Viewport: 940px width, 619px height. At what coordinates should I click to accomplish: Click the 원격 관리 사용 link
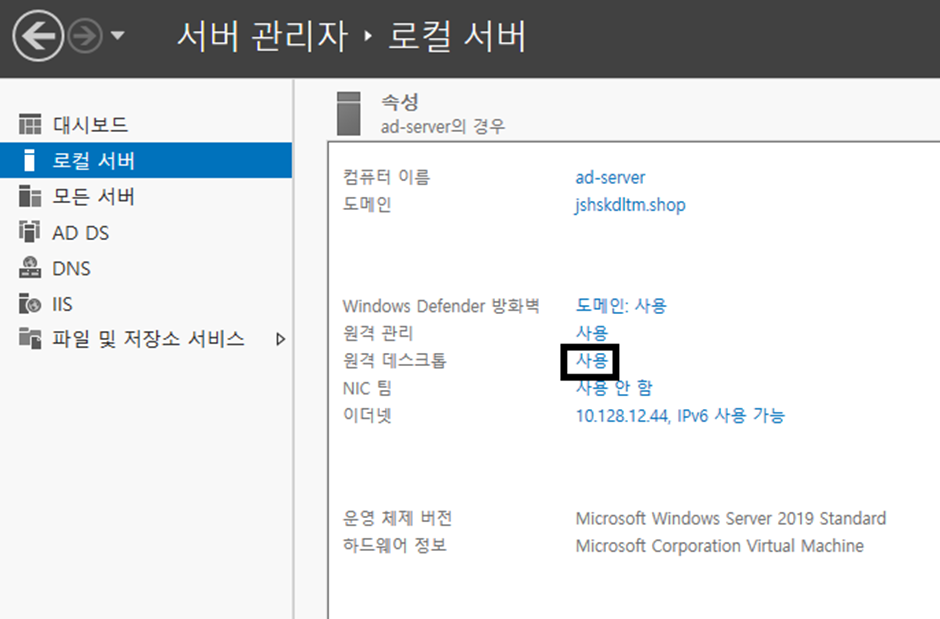click(x=591, y=332)
